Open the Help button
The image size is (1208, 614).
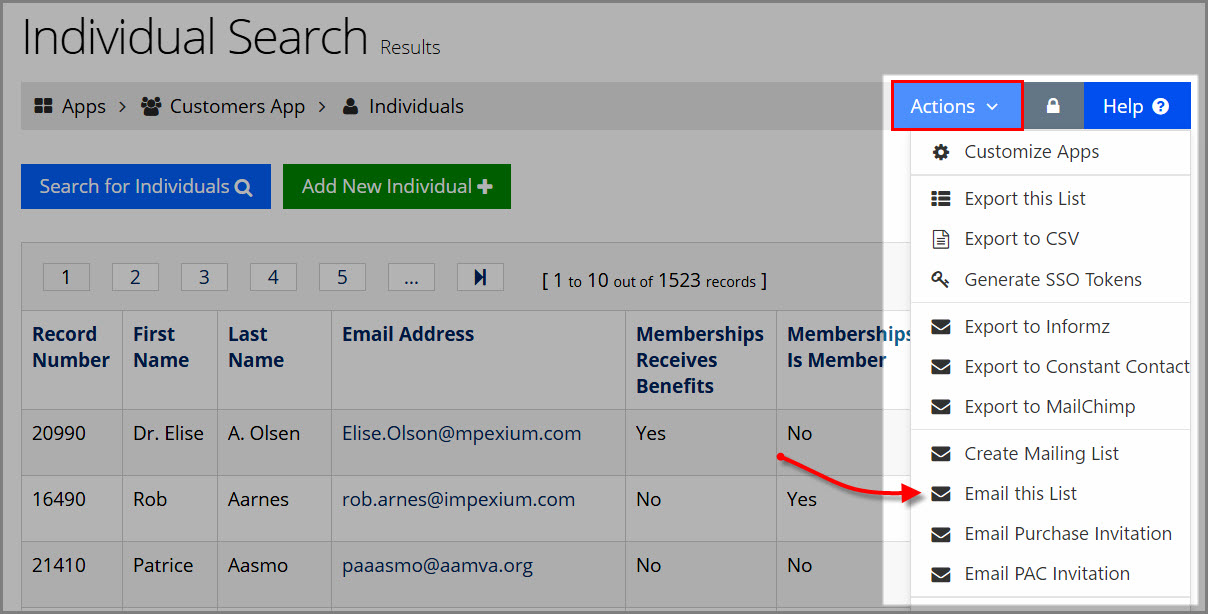[1137, 106]
